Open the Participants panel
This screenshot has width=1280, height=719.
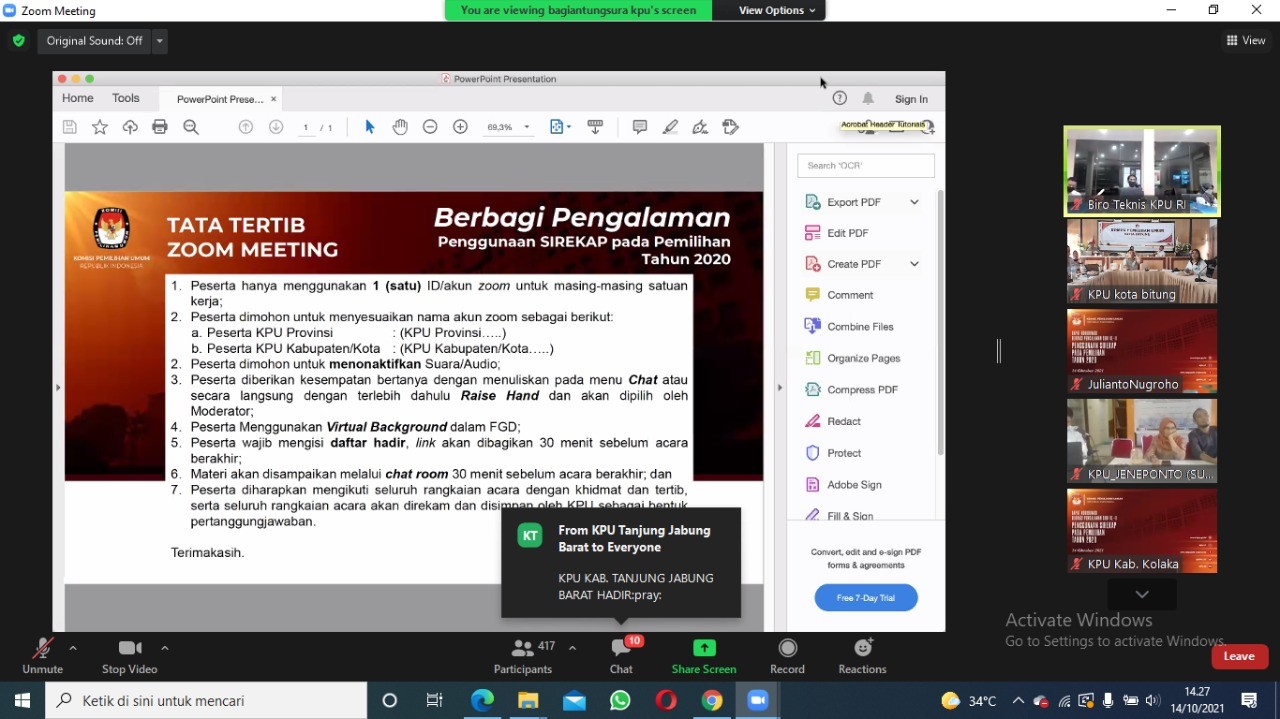pos(522,656)
